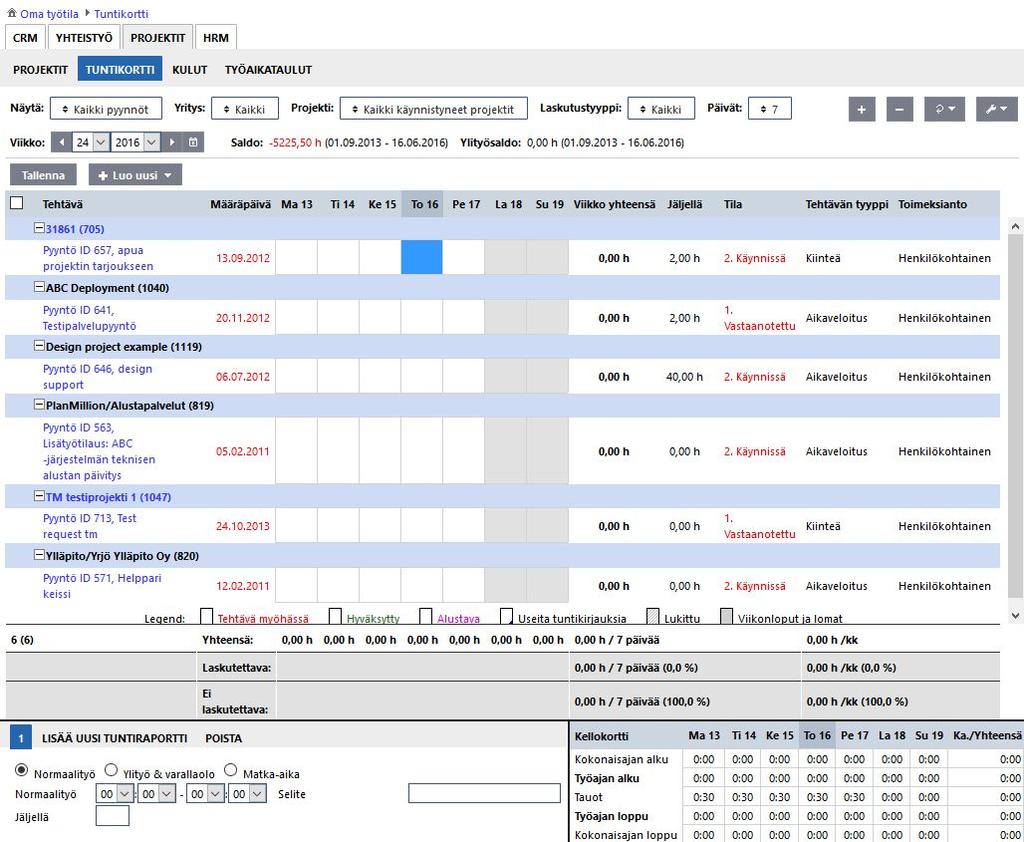1024x842 pixels.
Task: Open the week number 24 dropdown
Action: click(x=90, y=142)
